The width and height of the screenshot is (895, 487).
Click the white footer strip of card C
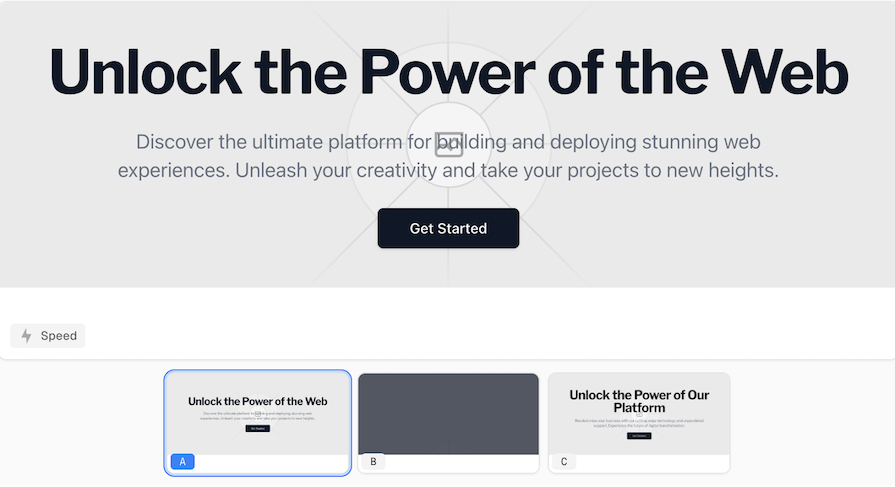(x=650, y=462)
